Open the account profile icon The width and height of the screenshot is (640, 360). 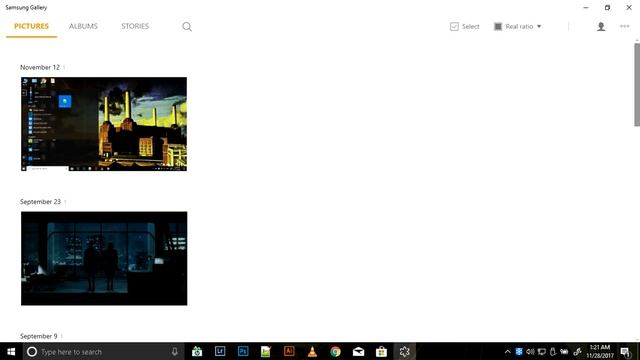pos(601,27)
